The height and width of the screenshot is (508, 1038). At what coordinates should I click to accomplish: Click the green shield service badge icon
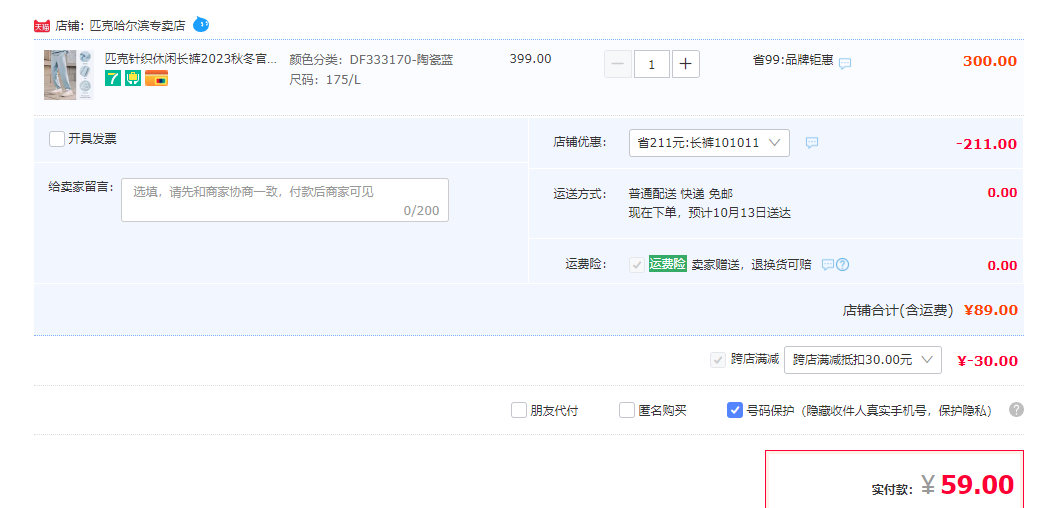click(133, 78)
